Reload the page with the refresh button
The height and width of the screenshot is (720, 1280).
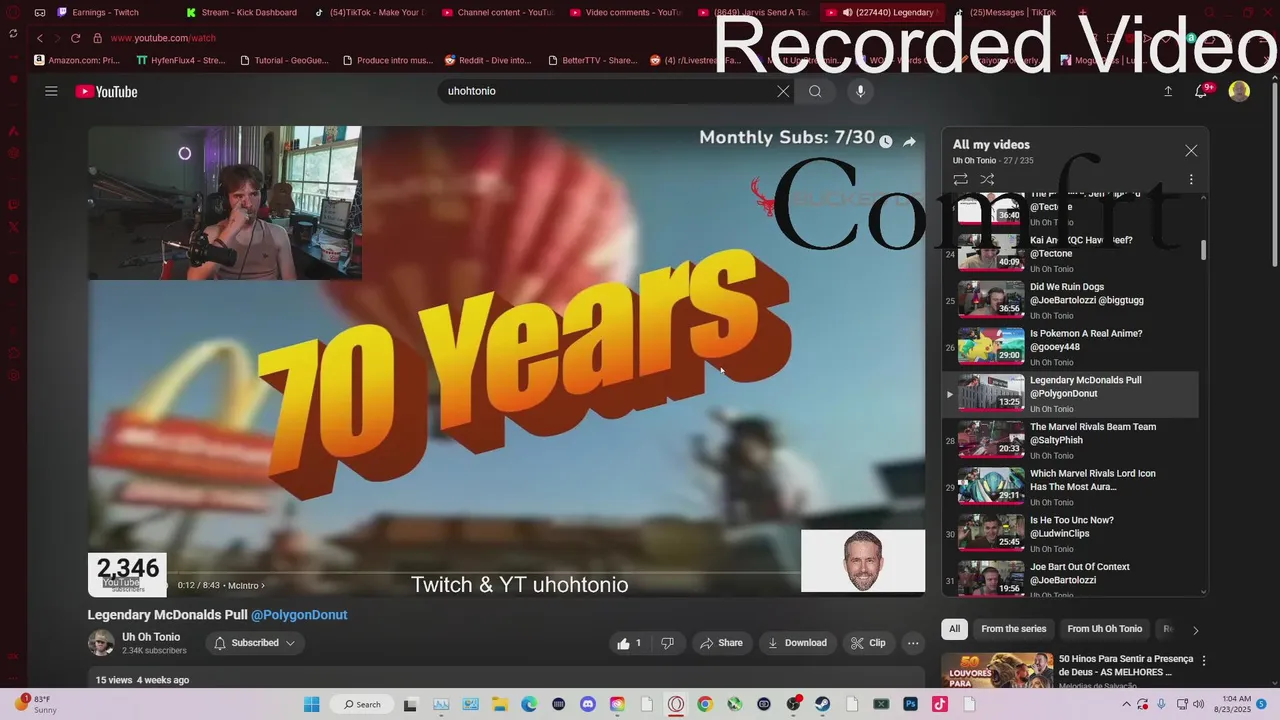75,38
